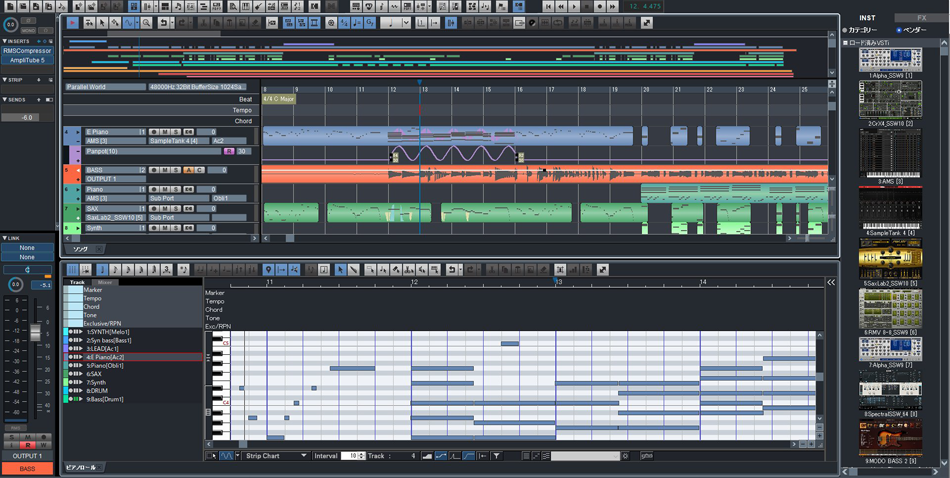
Task: Switch to the FX tab
Action: click(920, 18)
